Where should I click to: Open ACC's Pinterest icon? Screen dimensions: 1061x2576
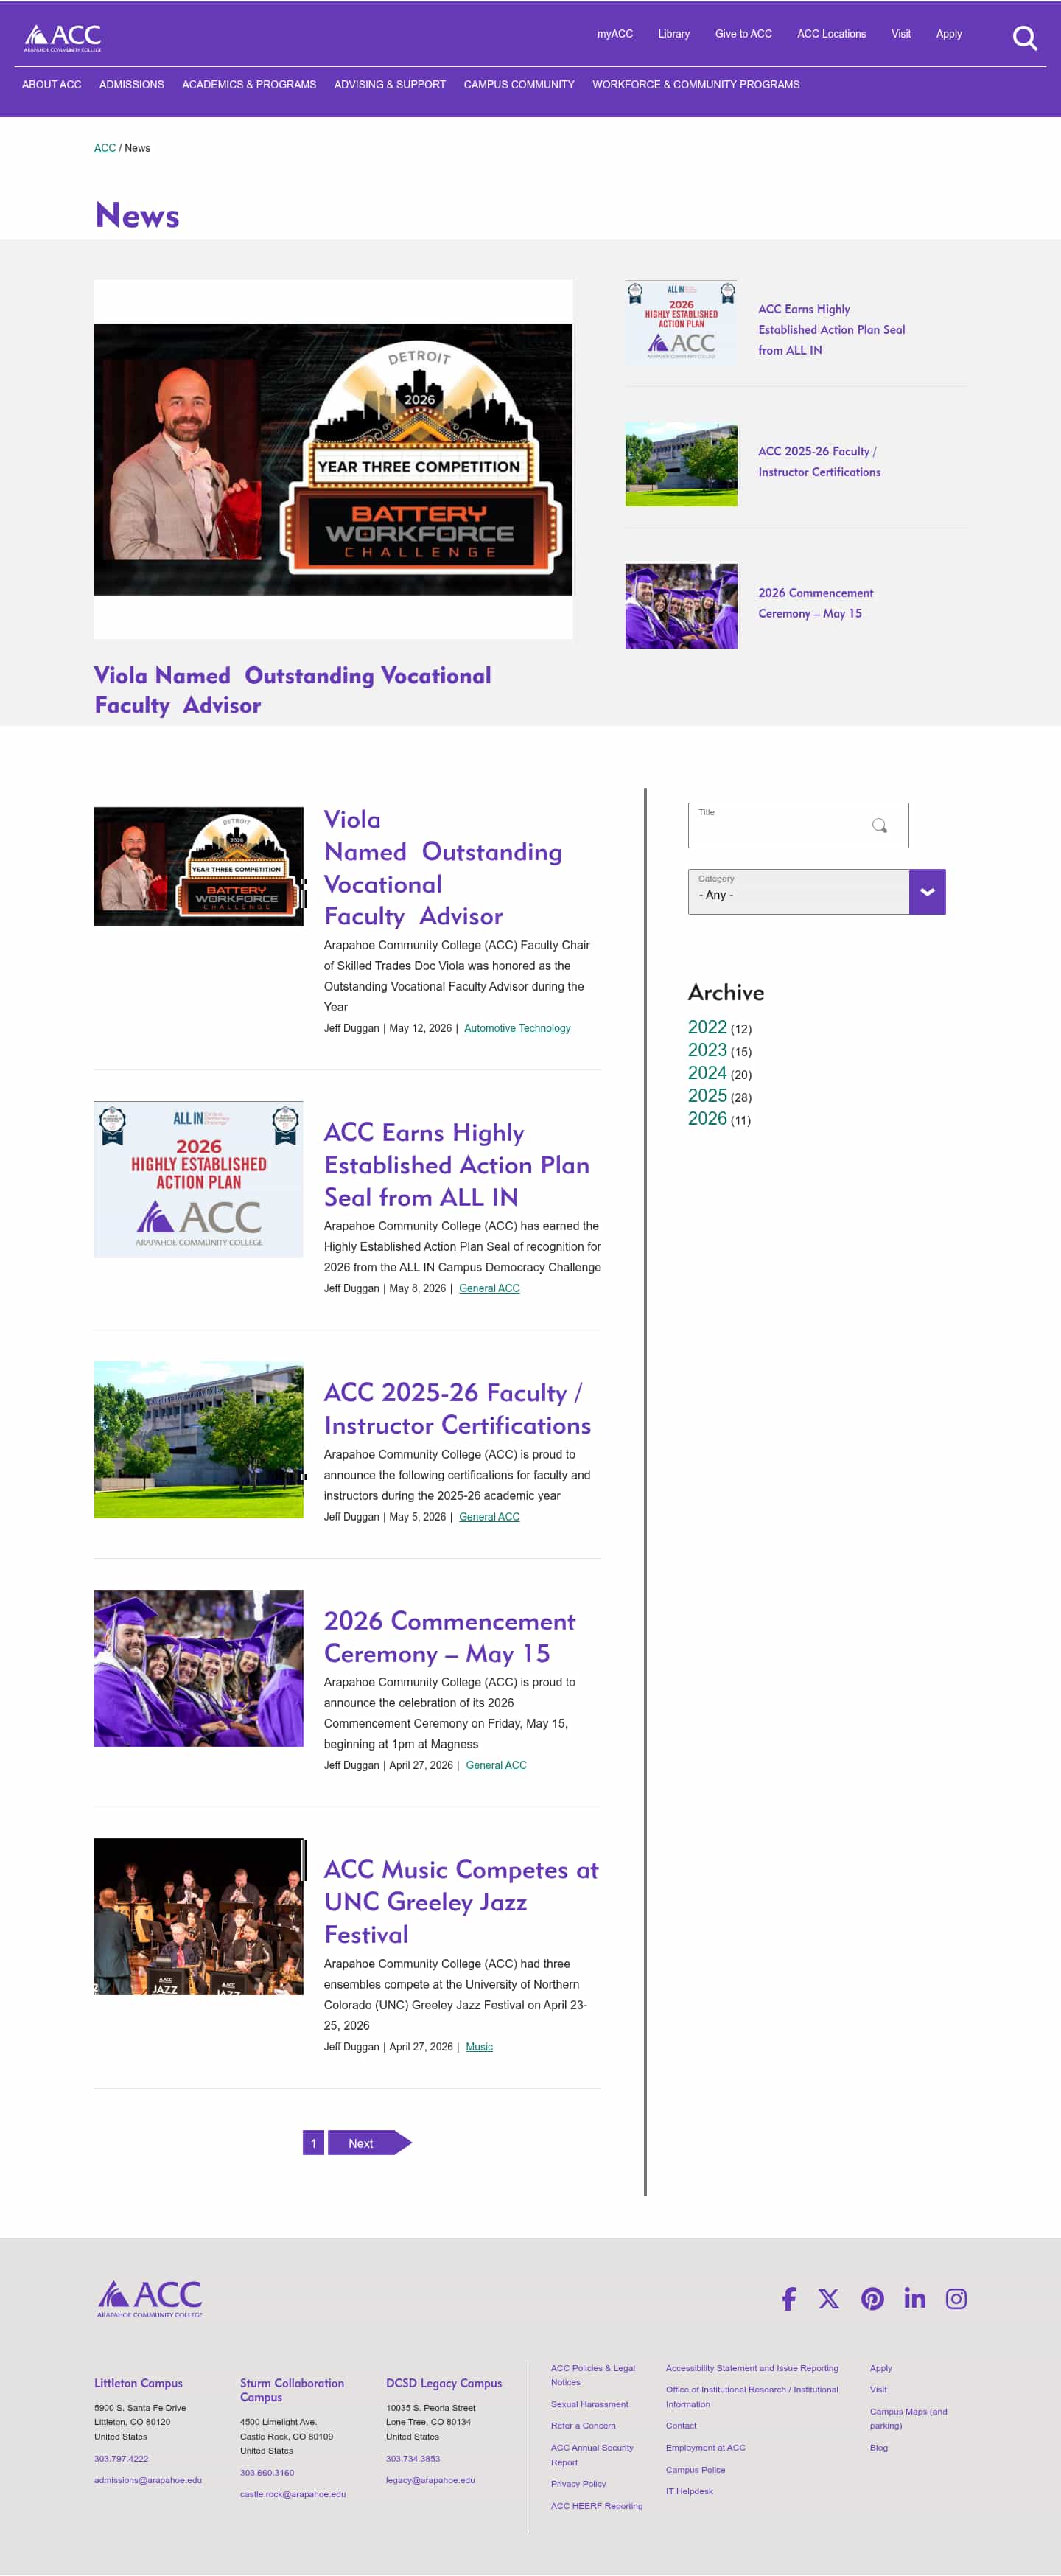(x=872, y=2298)
